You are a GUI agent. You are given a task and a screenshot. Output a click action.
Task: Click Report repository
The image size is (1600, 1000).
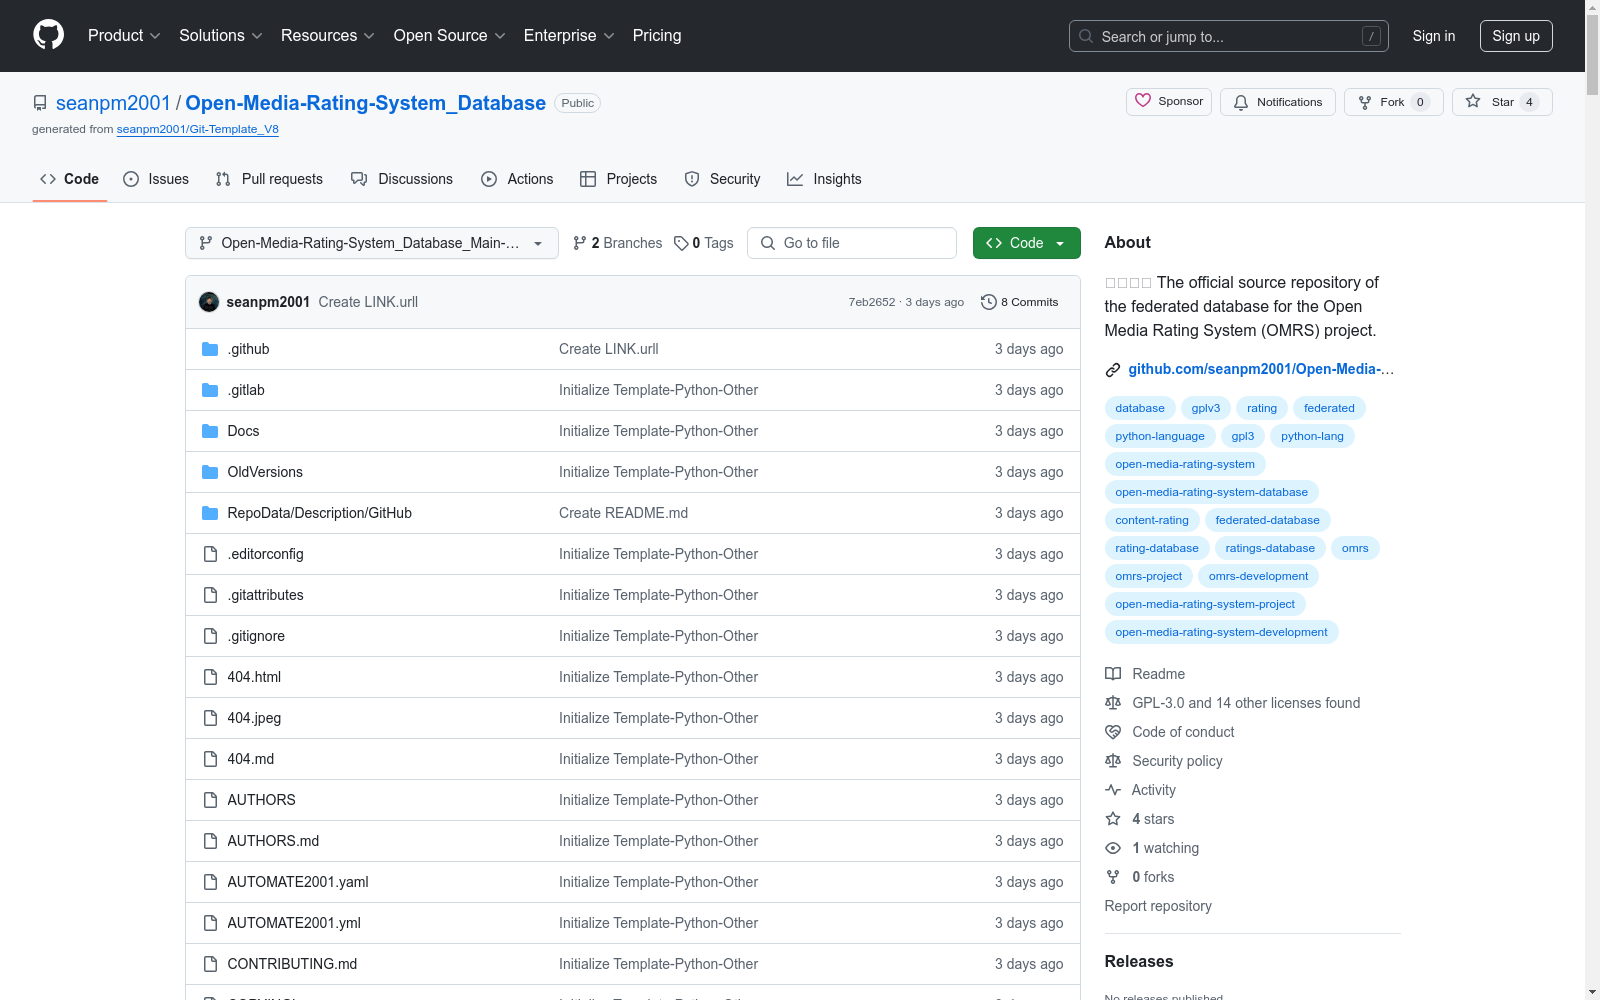point(1158,906)
